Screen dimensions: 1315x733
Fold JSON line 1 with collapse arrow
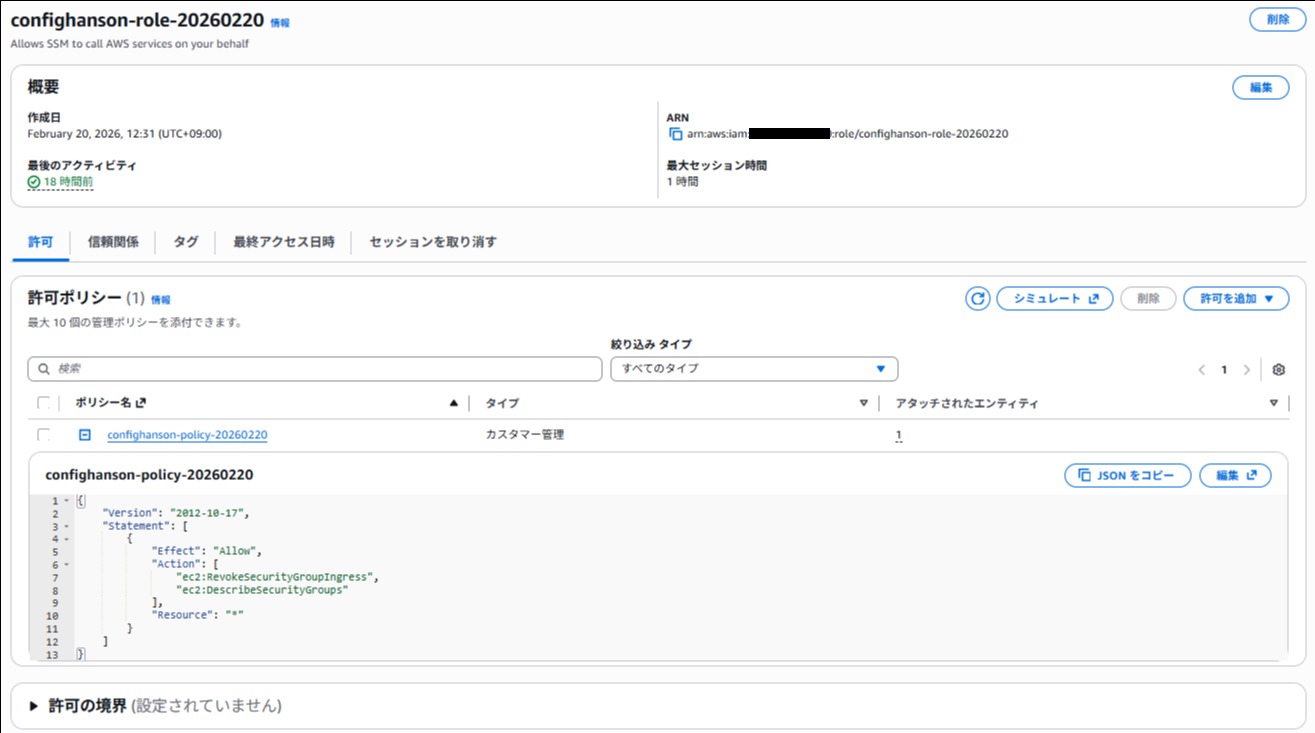point(66,501)
